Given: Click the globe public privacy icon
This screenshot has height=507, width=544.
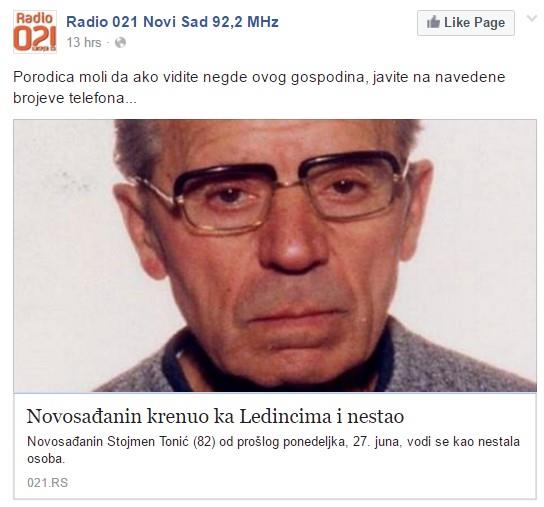Looking at the screenshot, I should tap(120, 43).
